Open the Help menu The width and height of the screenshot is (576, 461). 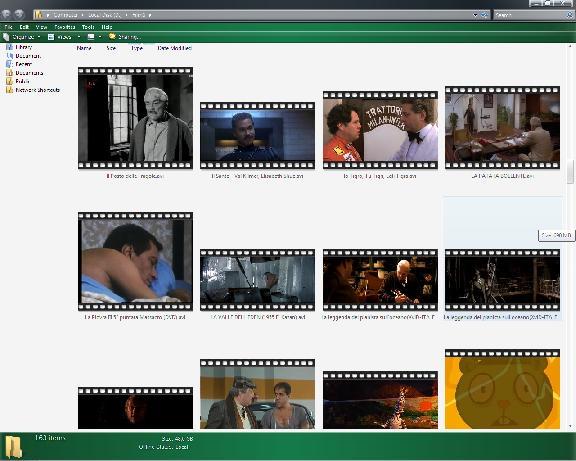pyautogui.click(x=107, y=27)
